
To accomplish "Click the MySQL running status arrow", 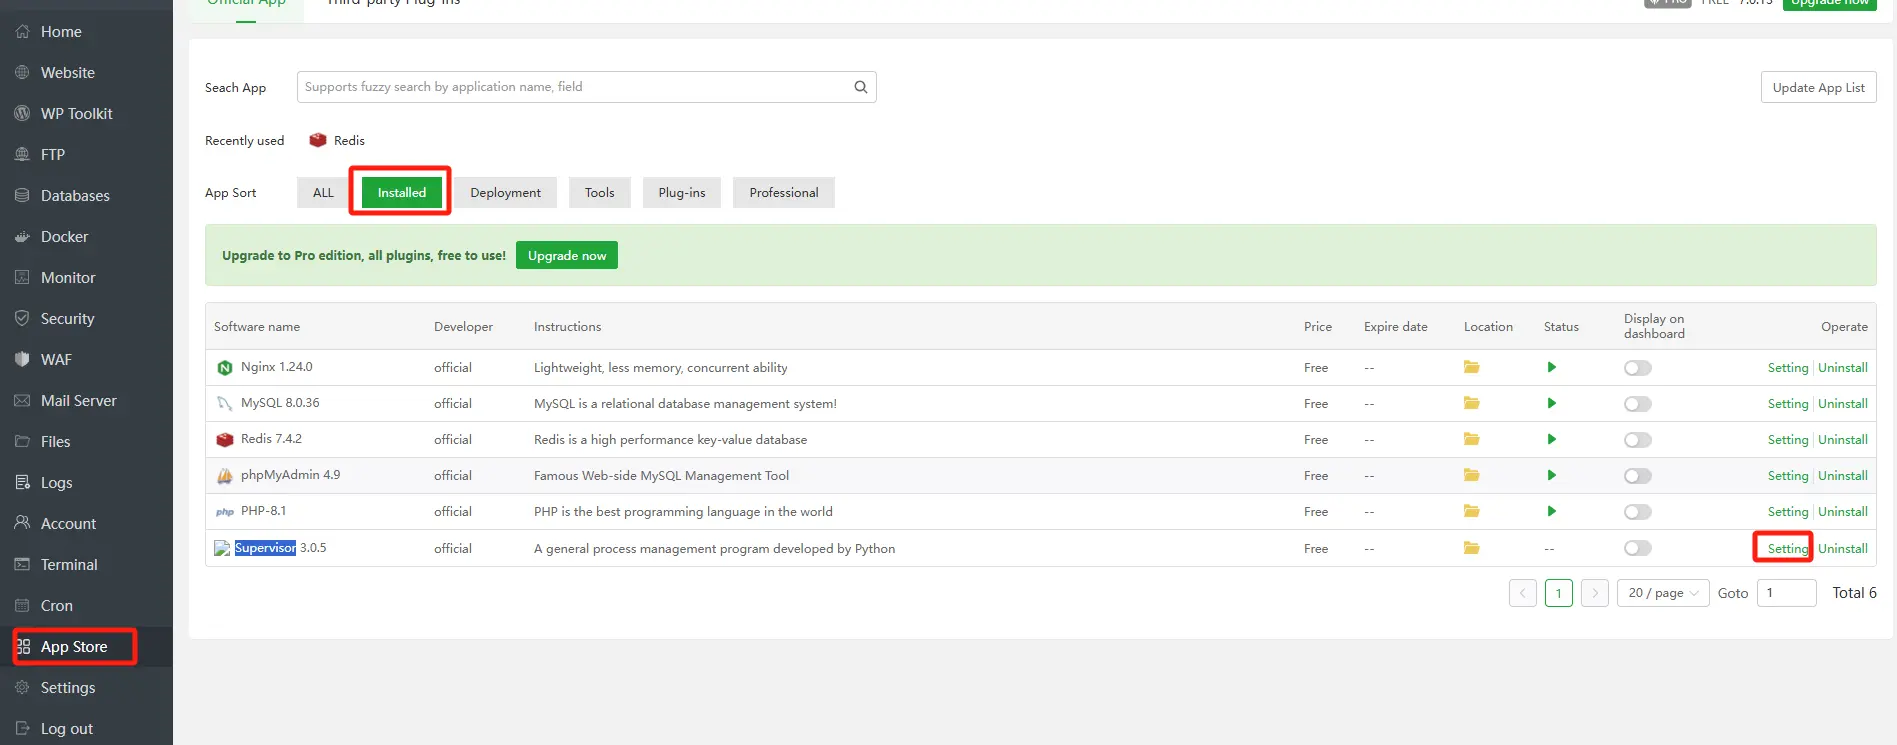I will (x=1551, y=403).
